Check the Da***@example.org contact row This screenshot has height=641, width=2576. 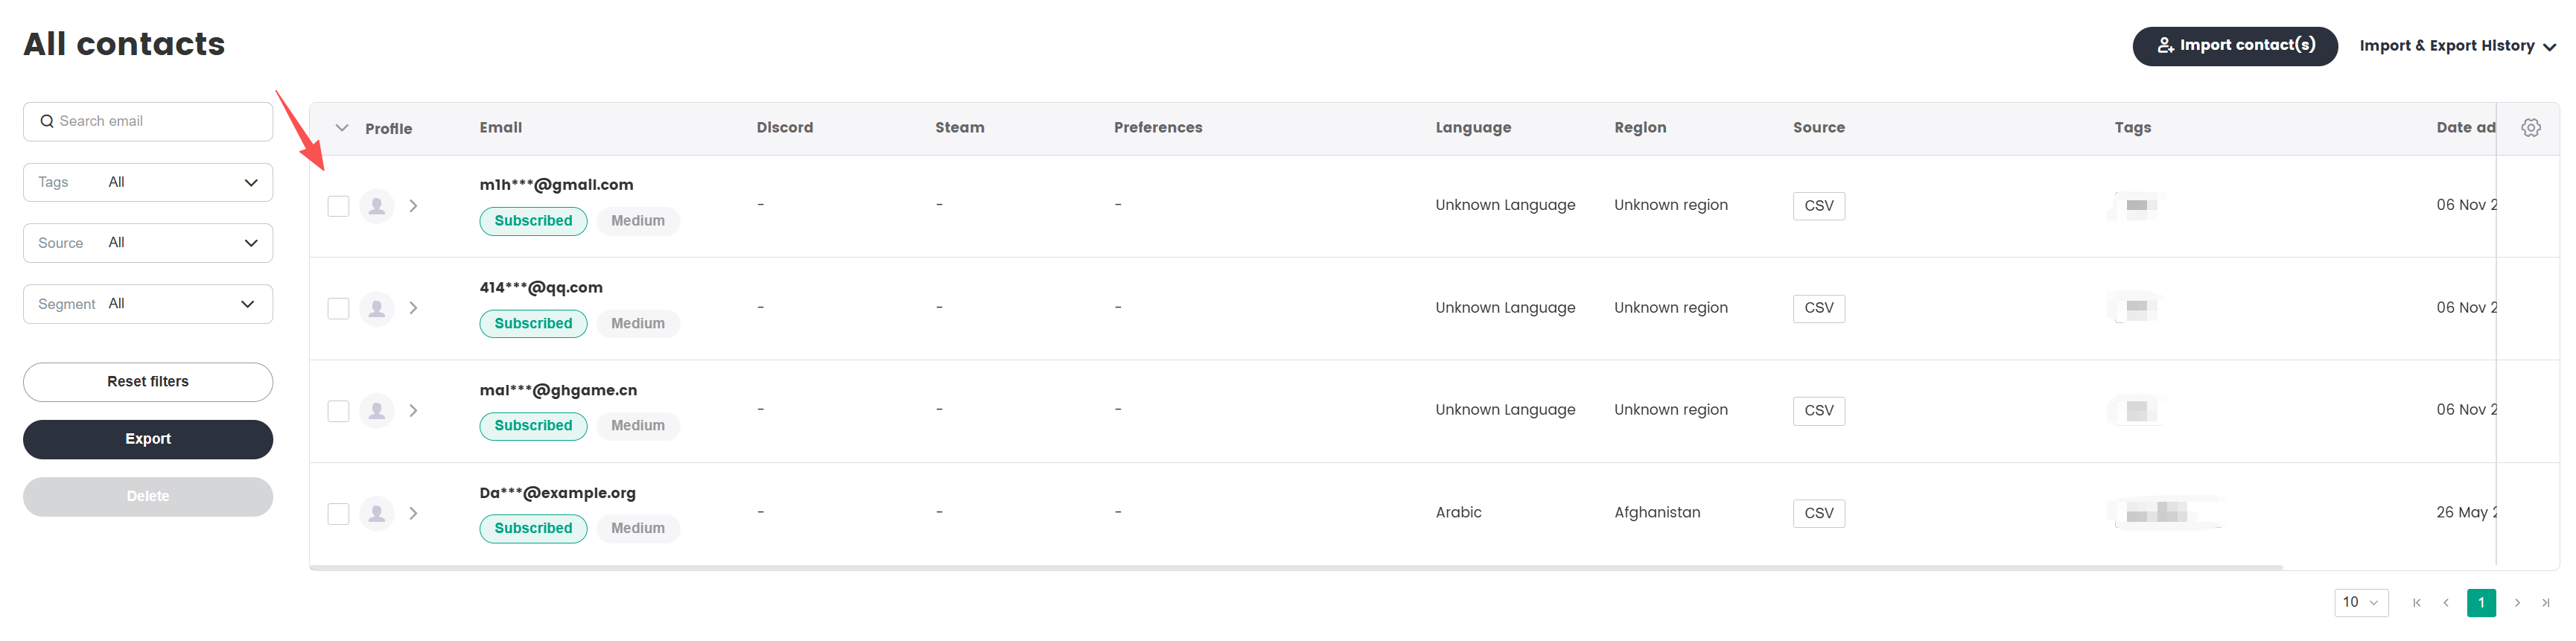(x=338, y=514)
